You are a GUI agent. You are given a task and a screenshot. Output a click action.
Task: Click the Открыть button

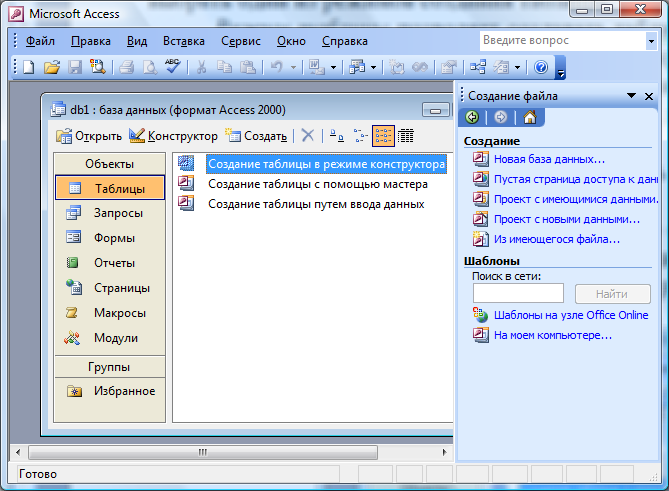point(89,136)
